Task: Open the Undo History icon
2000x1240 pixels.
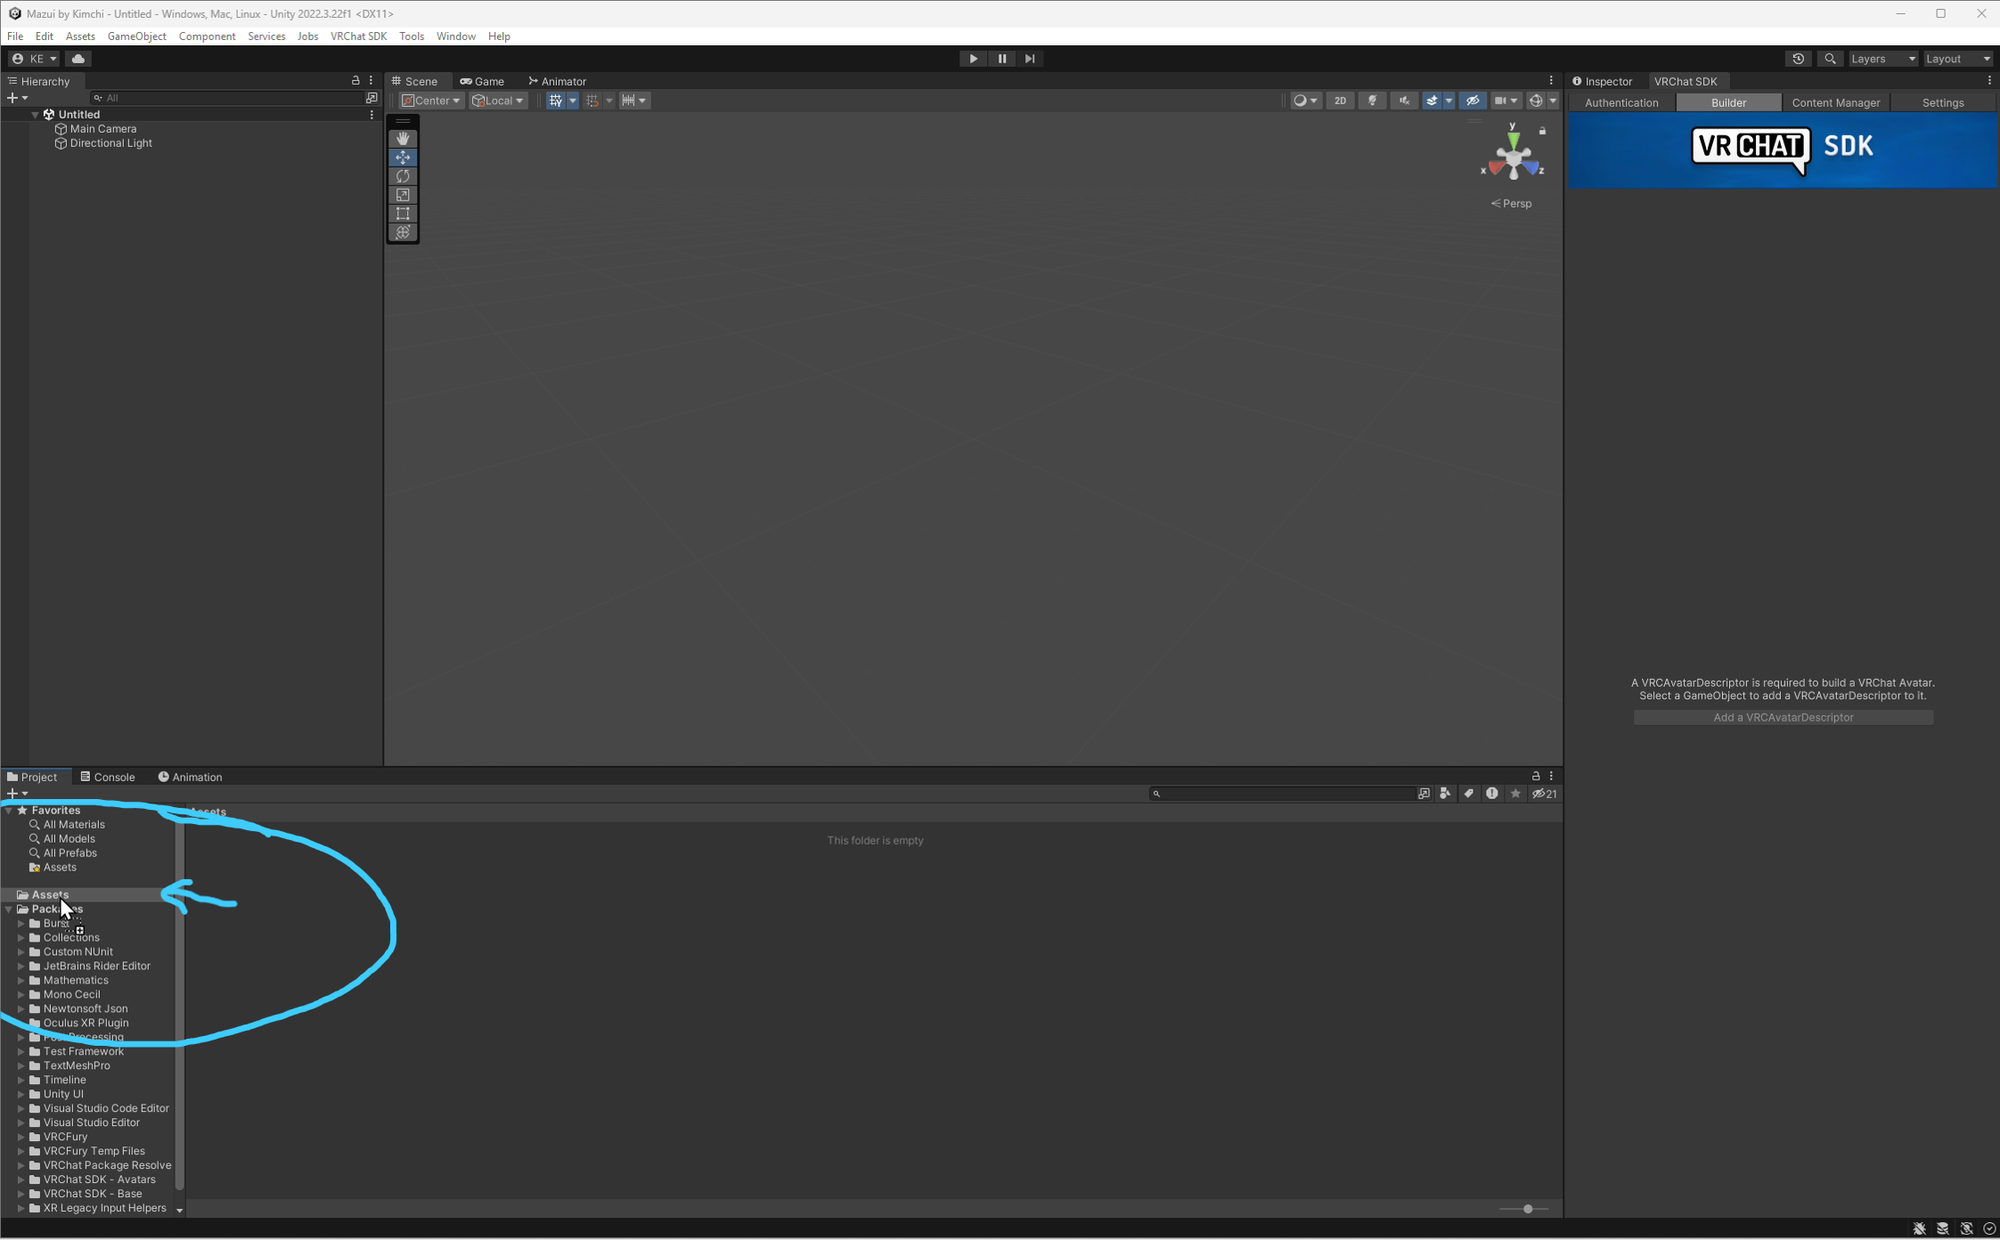Action: pos(1798,59)
